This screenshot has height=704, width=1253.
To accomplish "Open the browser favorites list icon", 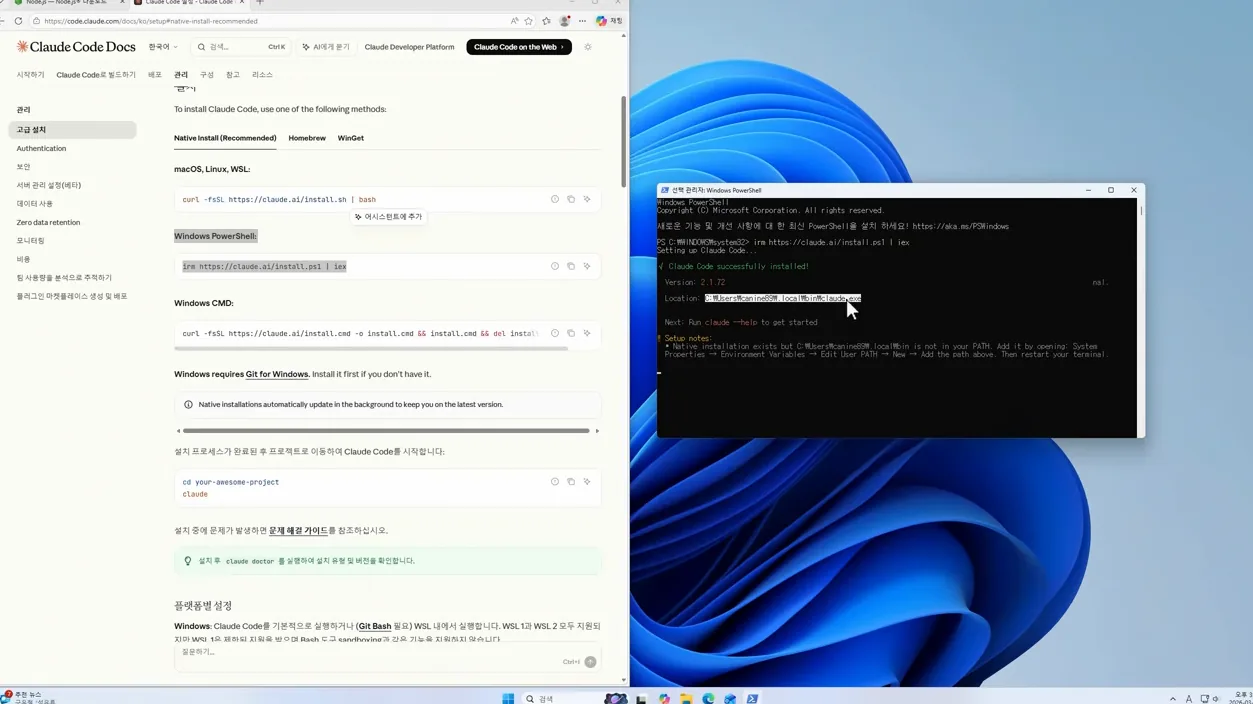I will click(546, 21).
